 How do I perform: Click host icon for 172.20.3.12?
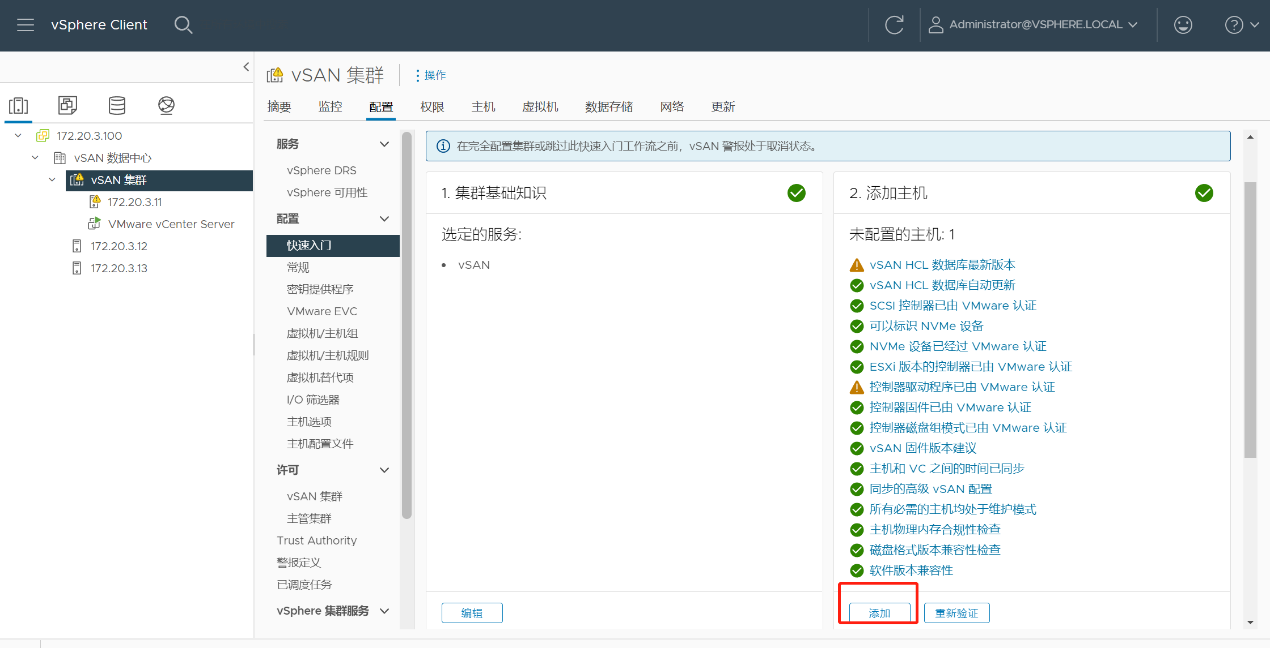(76, 246)
